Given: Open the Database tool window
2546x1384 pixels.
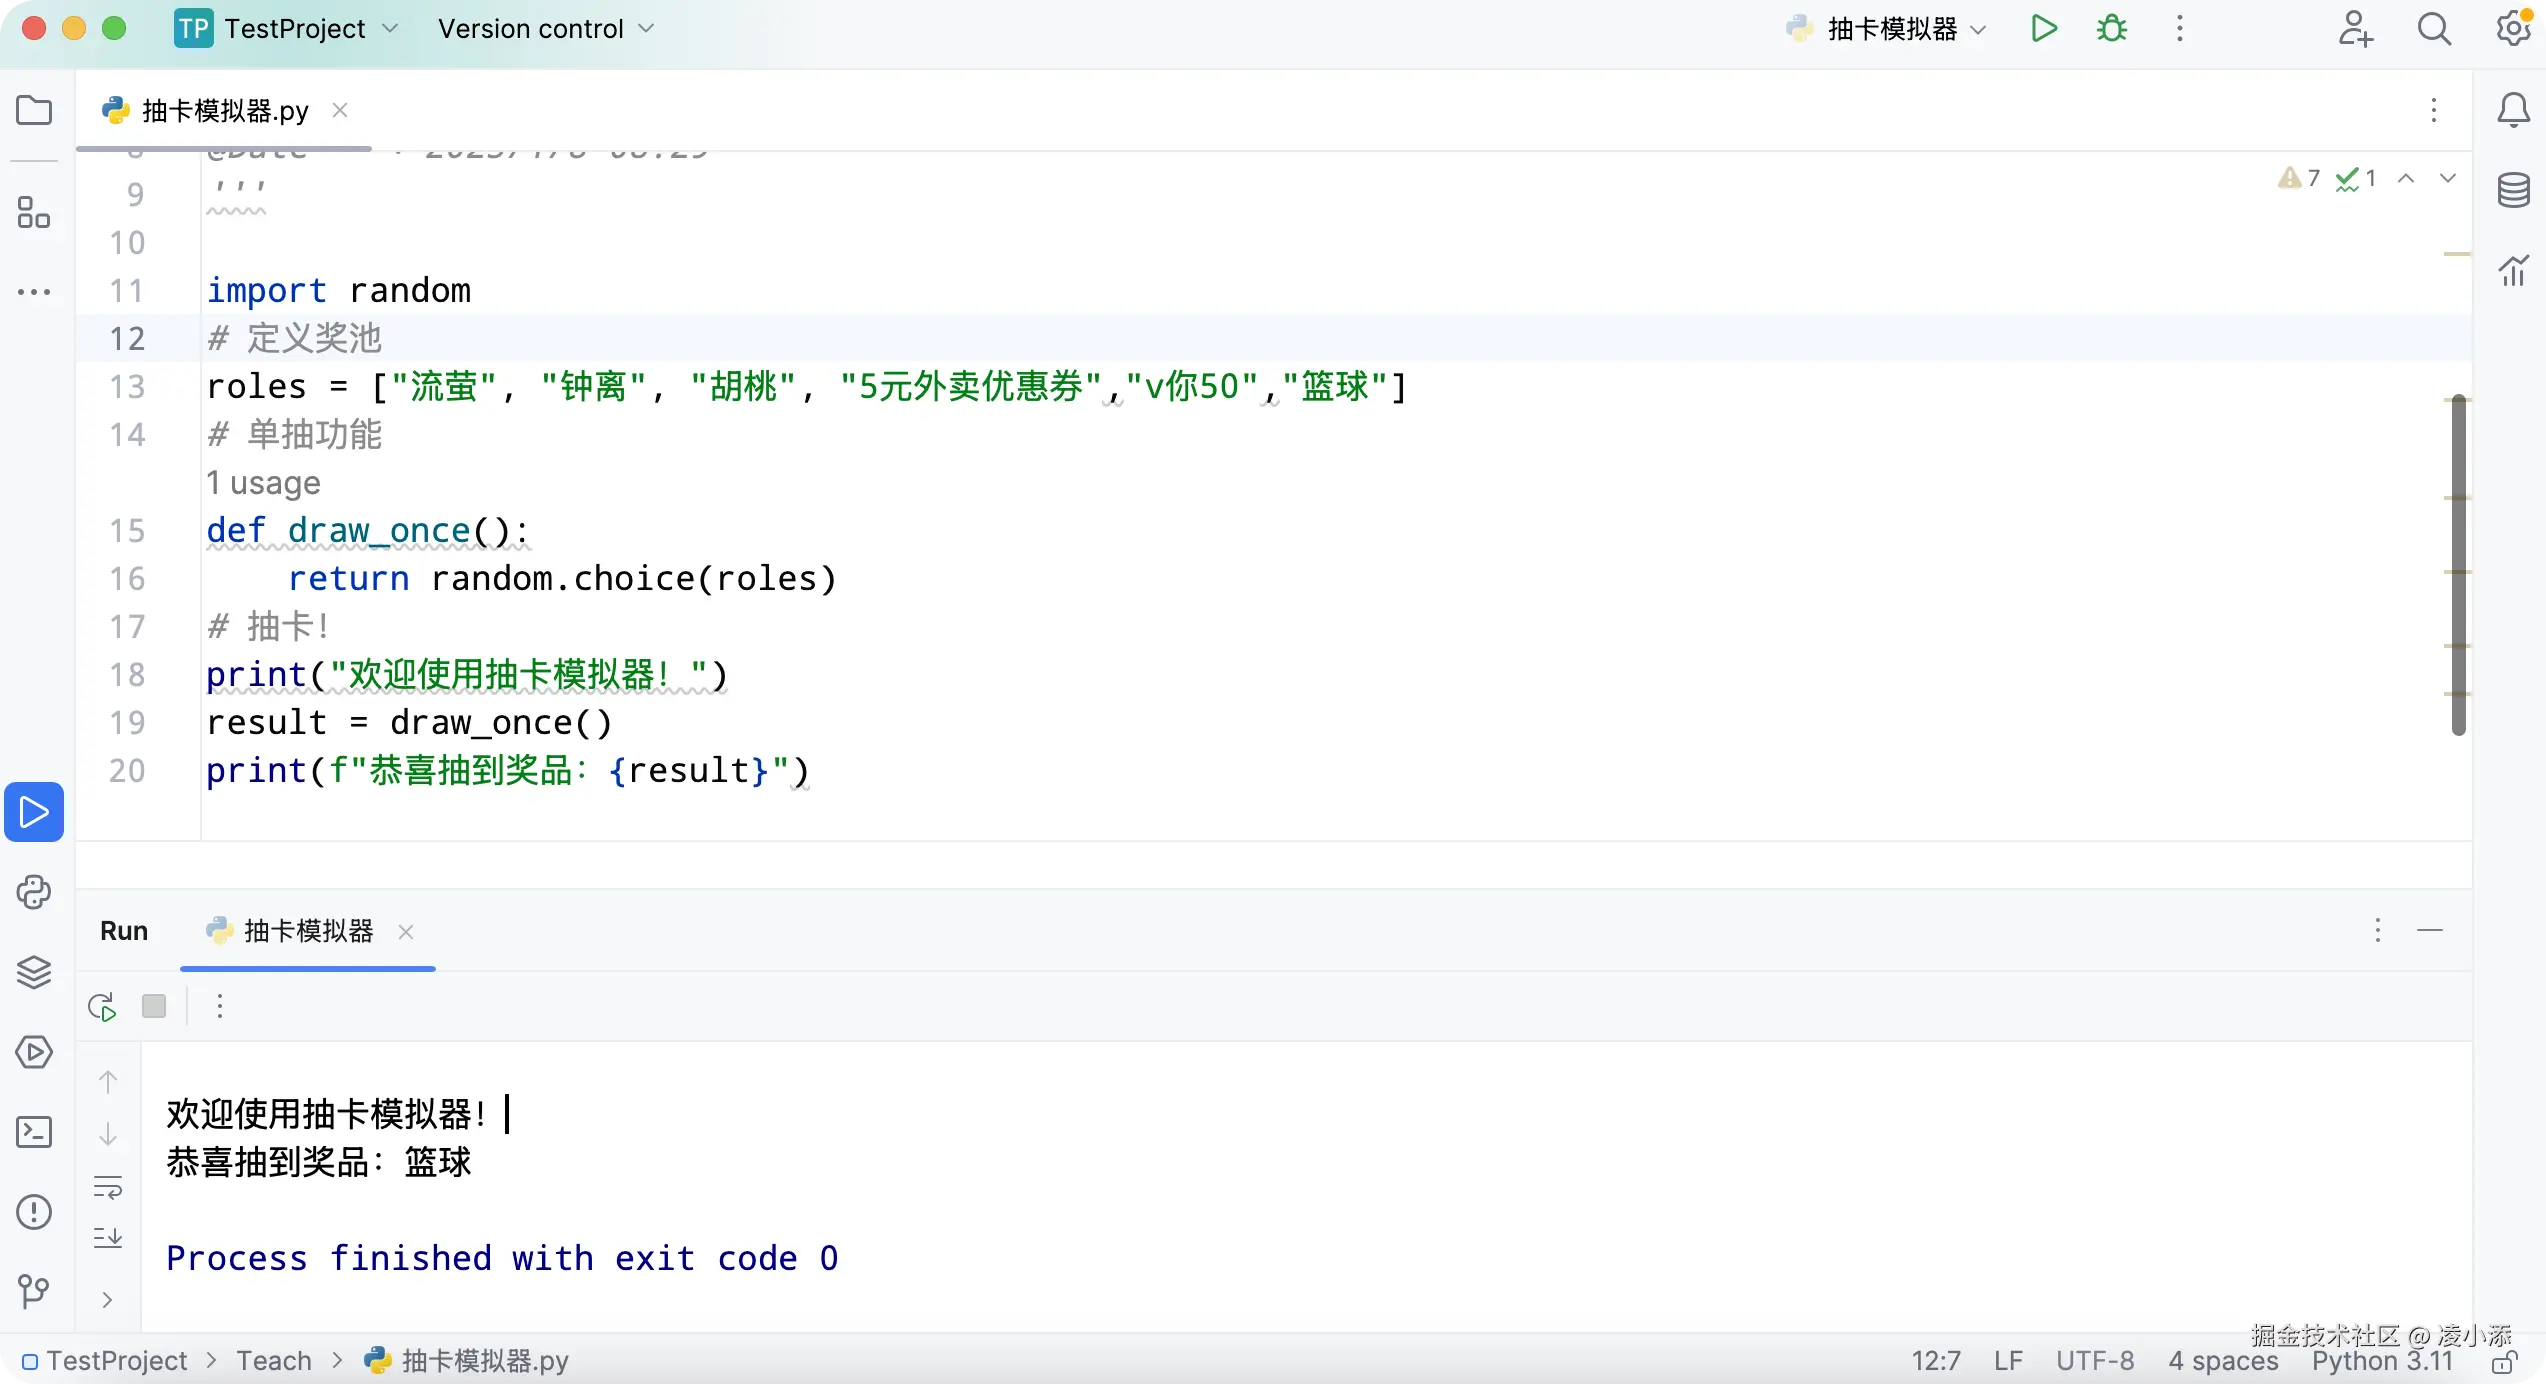Looking at the screenshot, I should 2514,190.
